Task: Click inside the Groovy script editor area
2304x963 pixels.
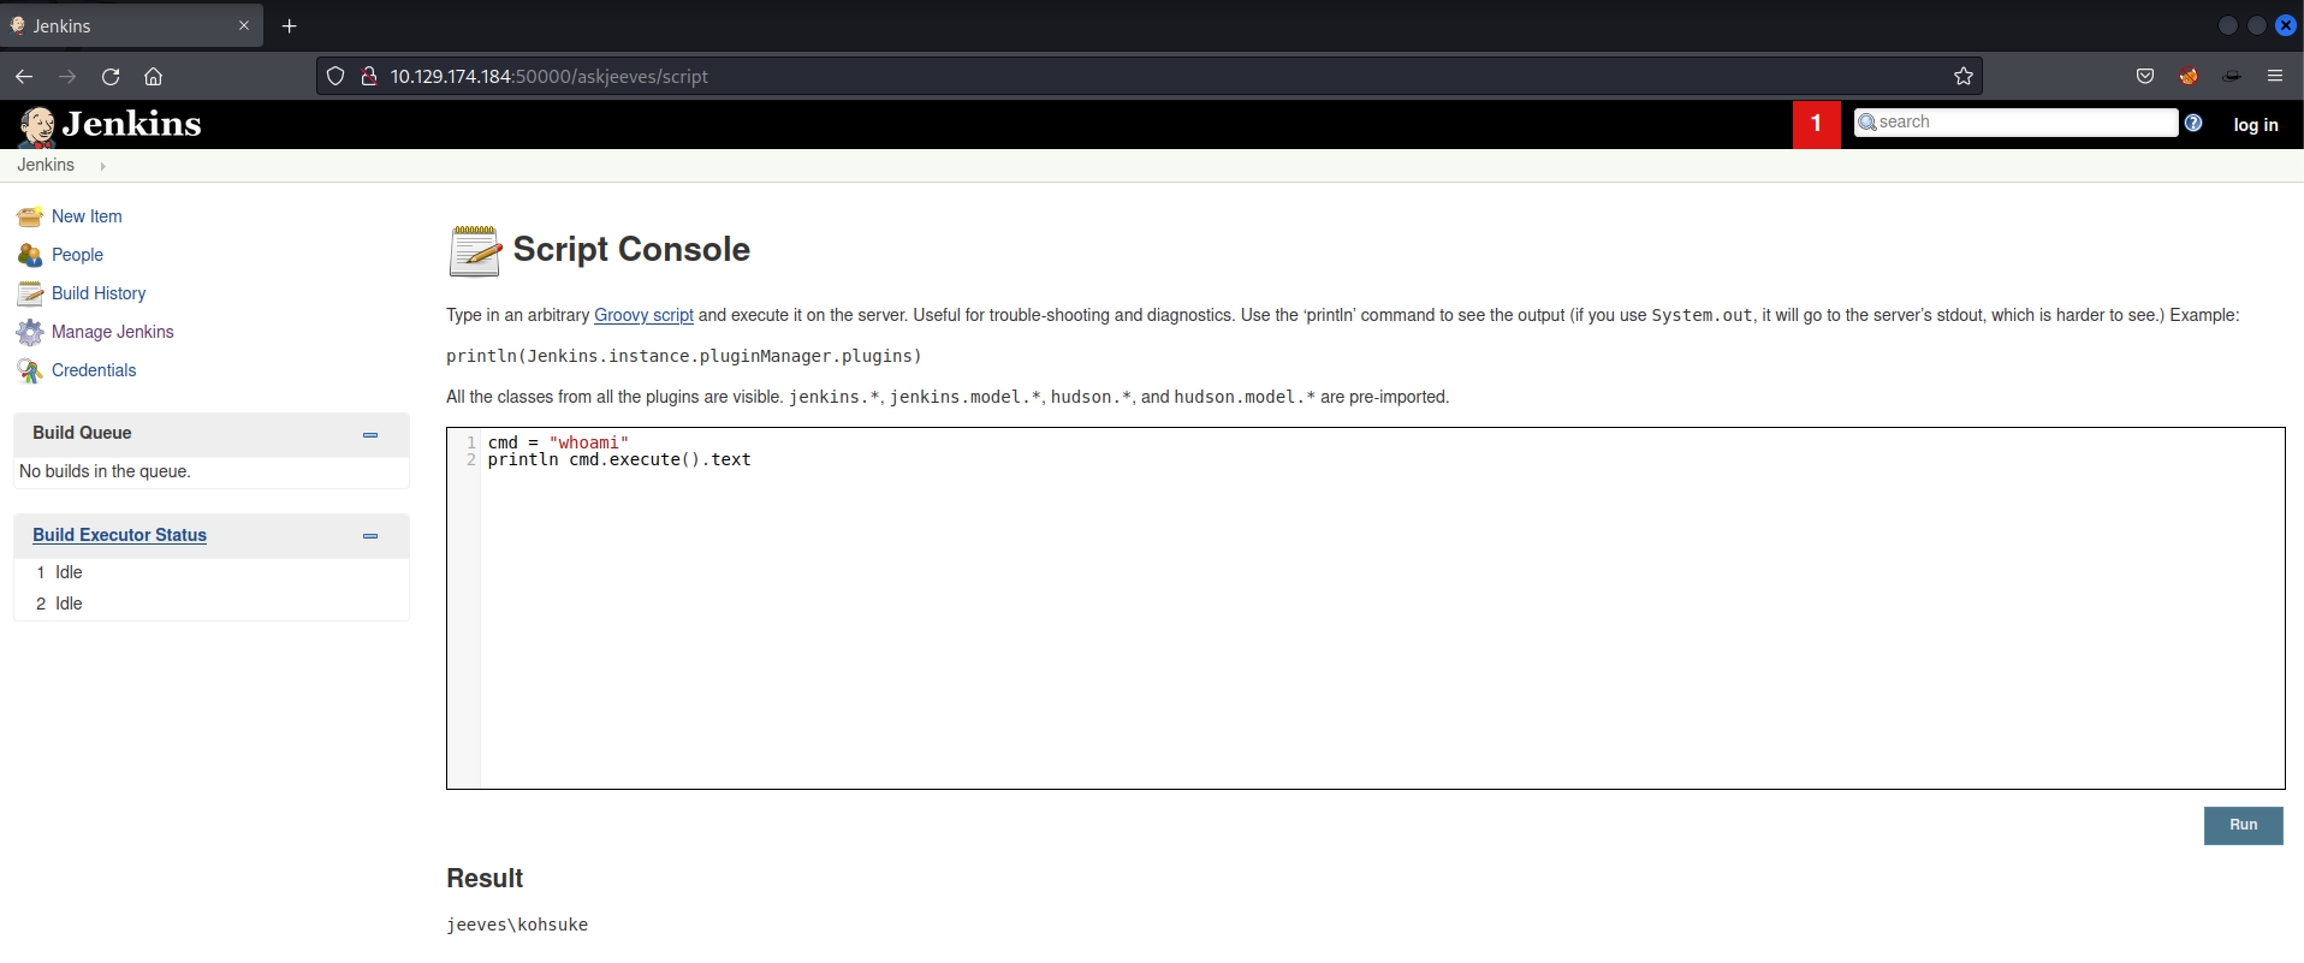Action: [1380, 620]
